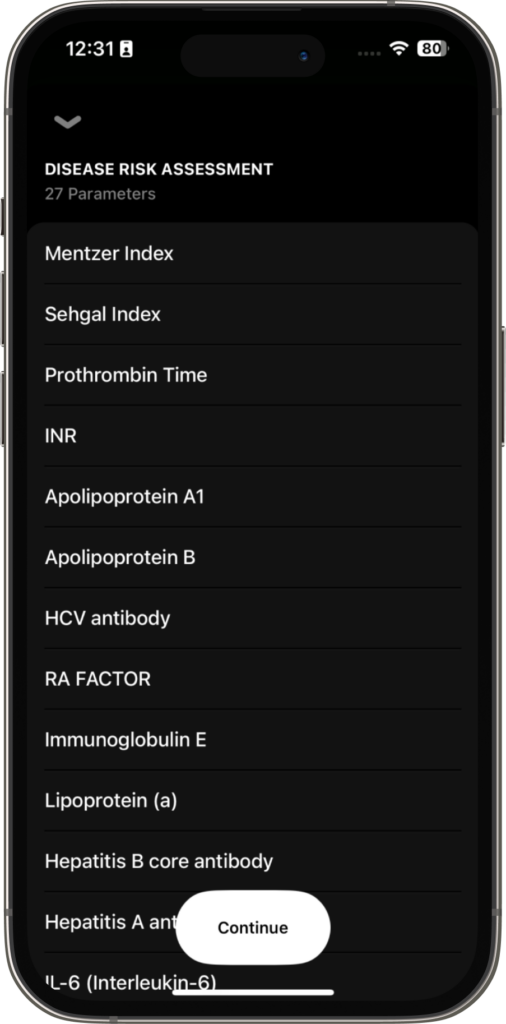Choose the INR list item

coord(253,436)
